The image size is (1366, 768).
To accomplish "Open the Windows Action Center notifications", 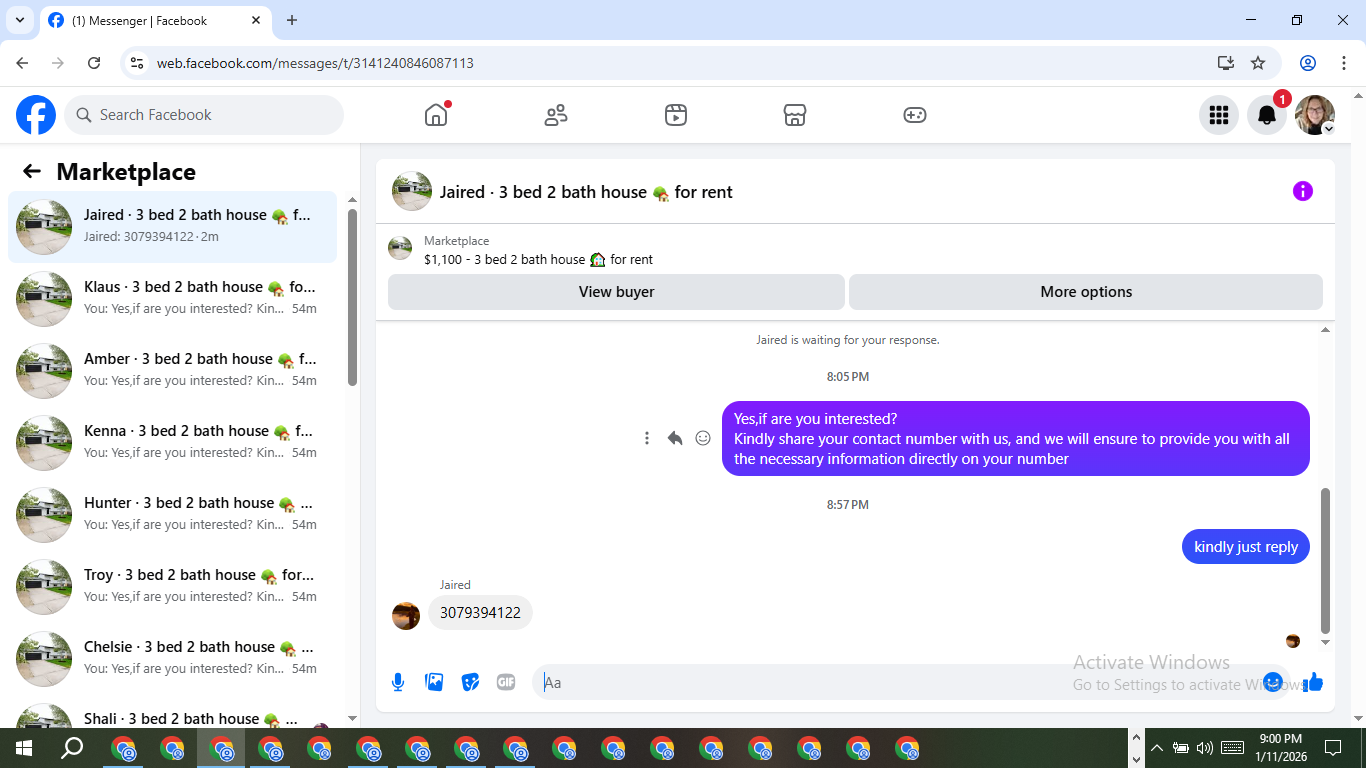I will point(1333,748).
